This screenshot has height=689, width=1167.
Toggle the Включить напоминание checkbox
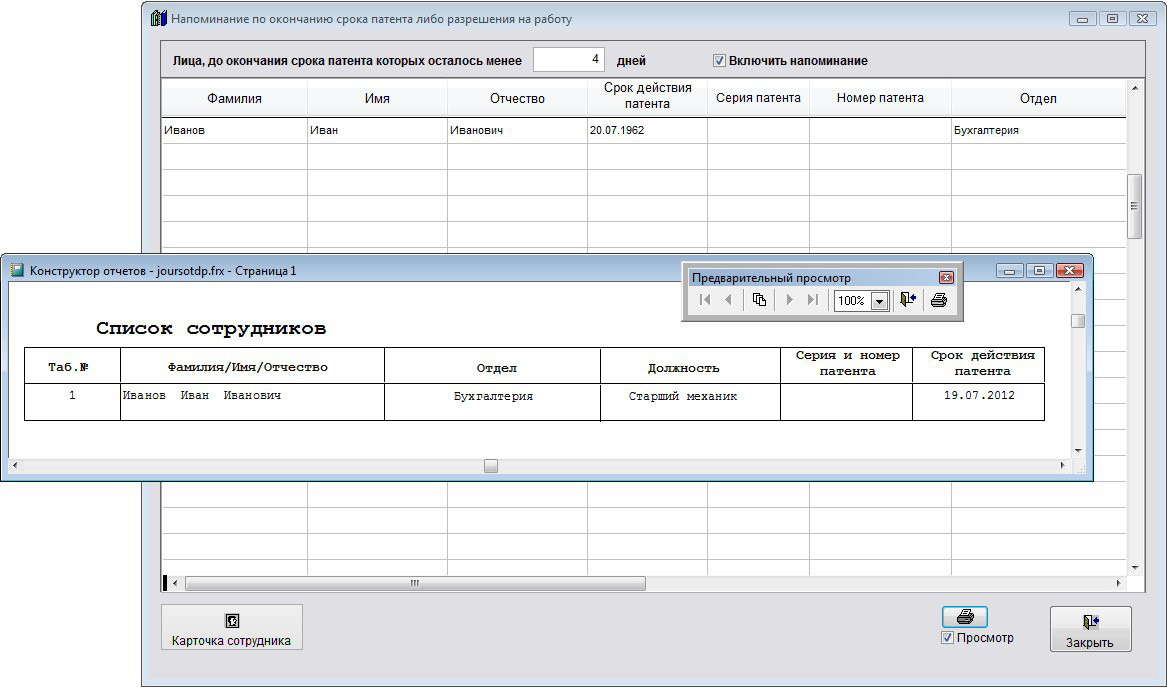(x=719, y=61)
